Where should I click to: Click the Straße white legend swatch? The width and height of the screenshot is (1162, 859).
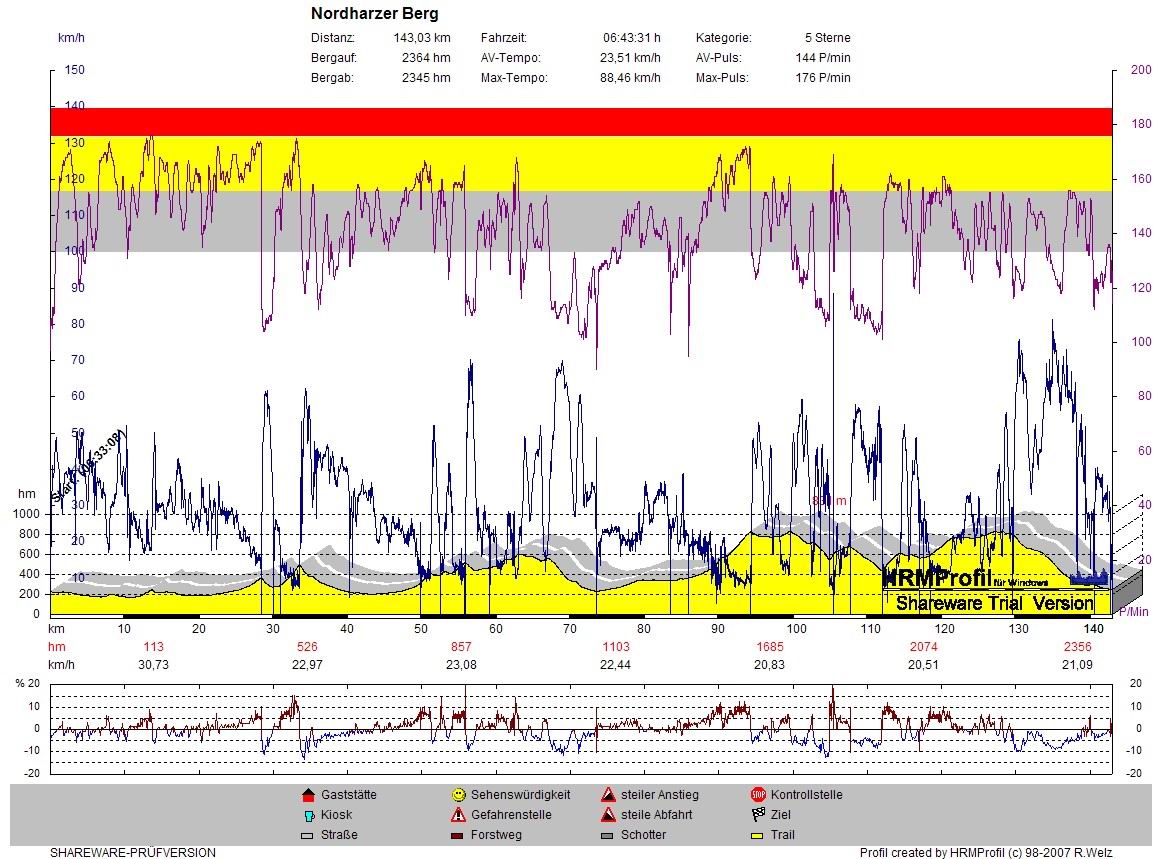(308, 835)
